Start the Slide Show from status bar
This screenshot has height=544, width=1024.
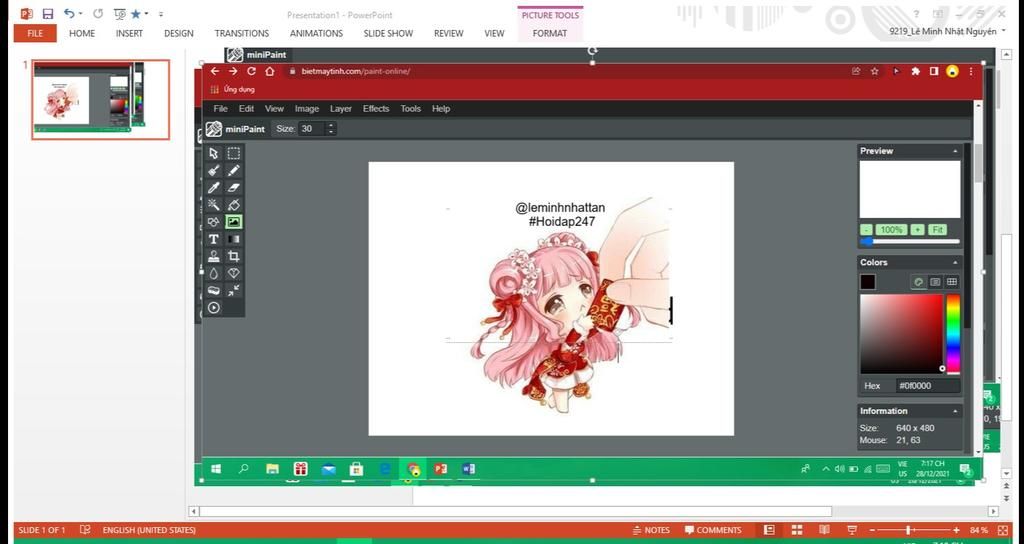(852, 530)
